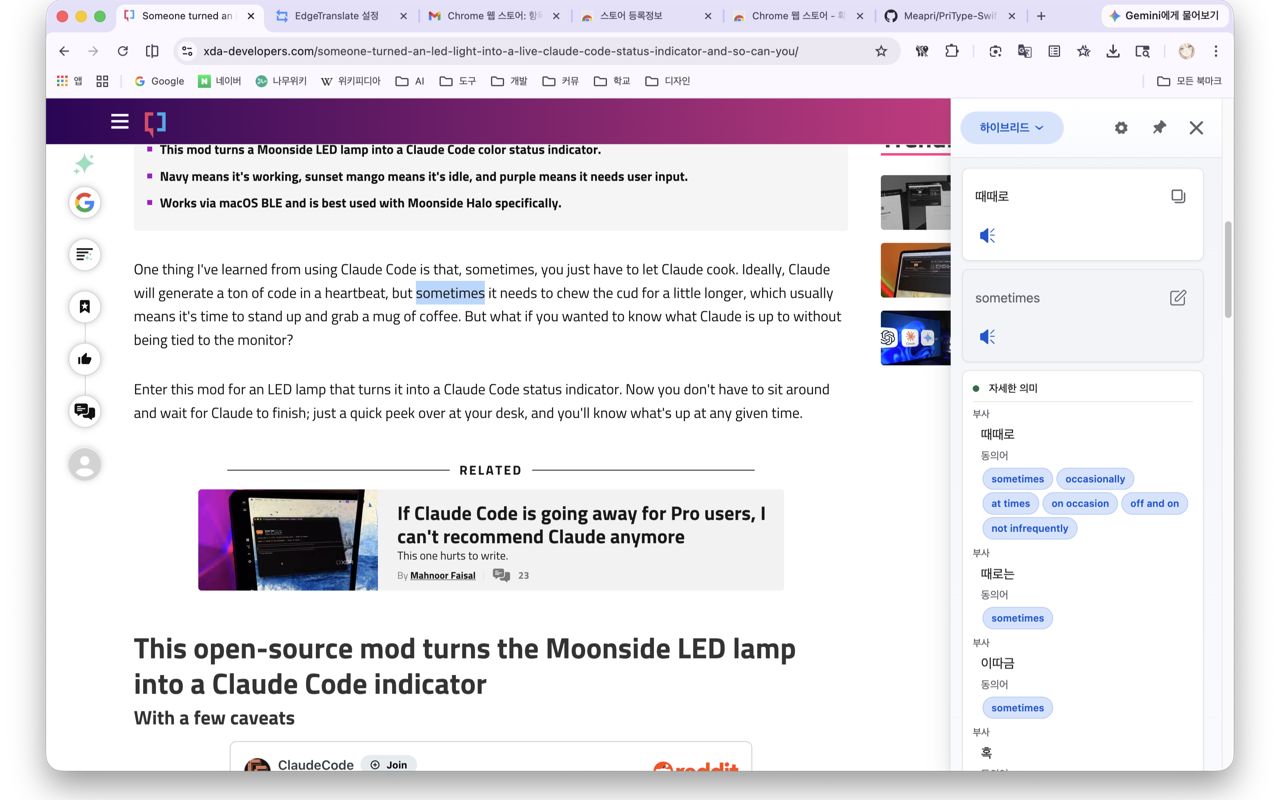Open the article summary list icon

pyautogui.click(x=85, y=255)
